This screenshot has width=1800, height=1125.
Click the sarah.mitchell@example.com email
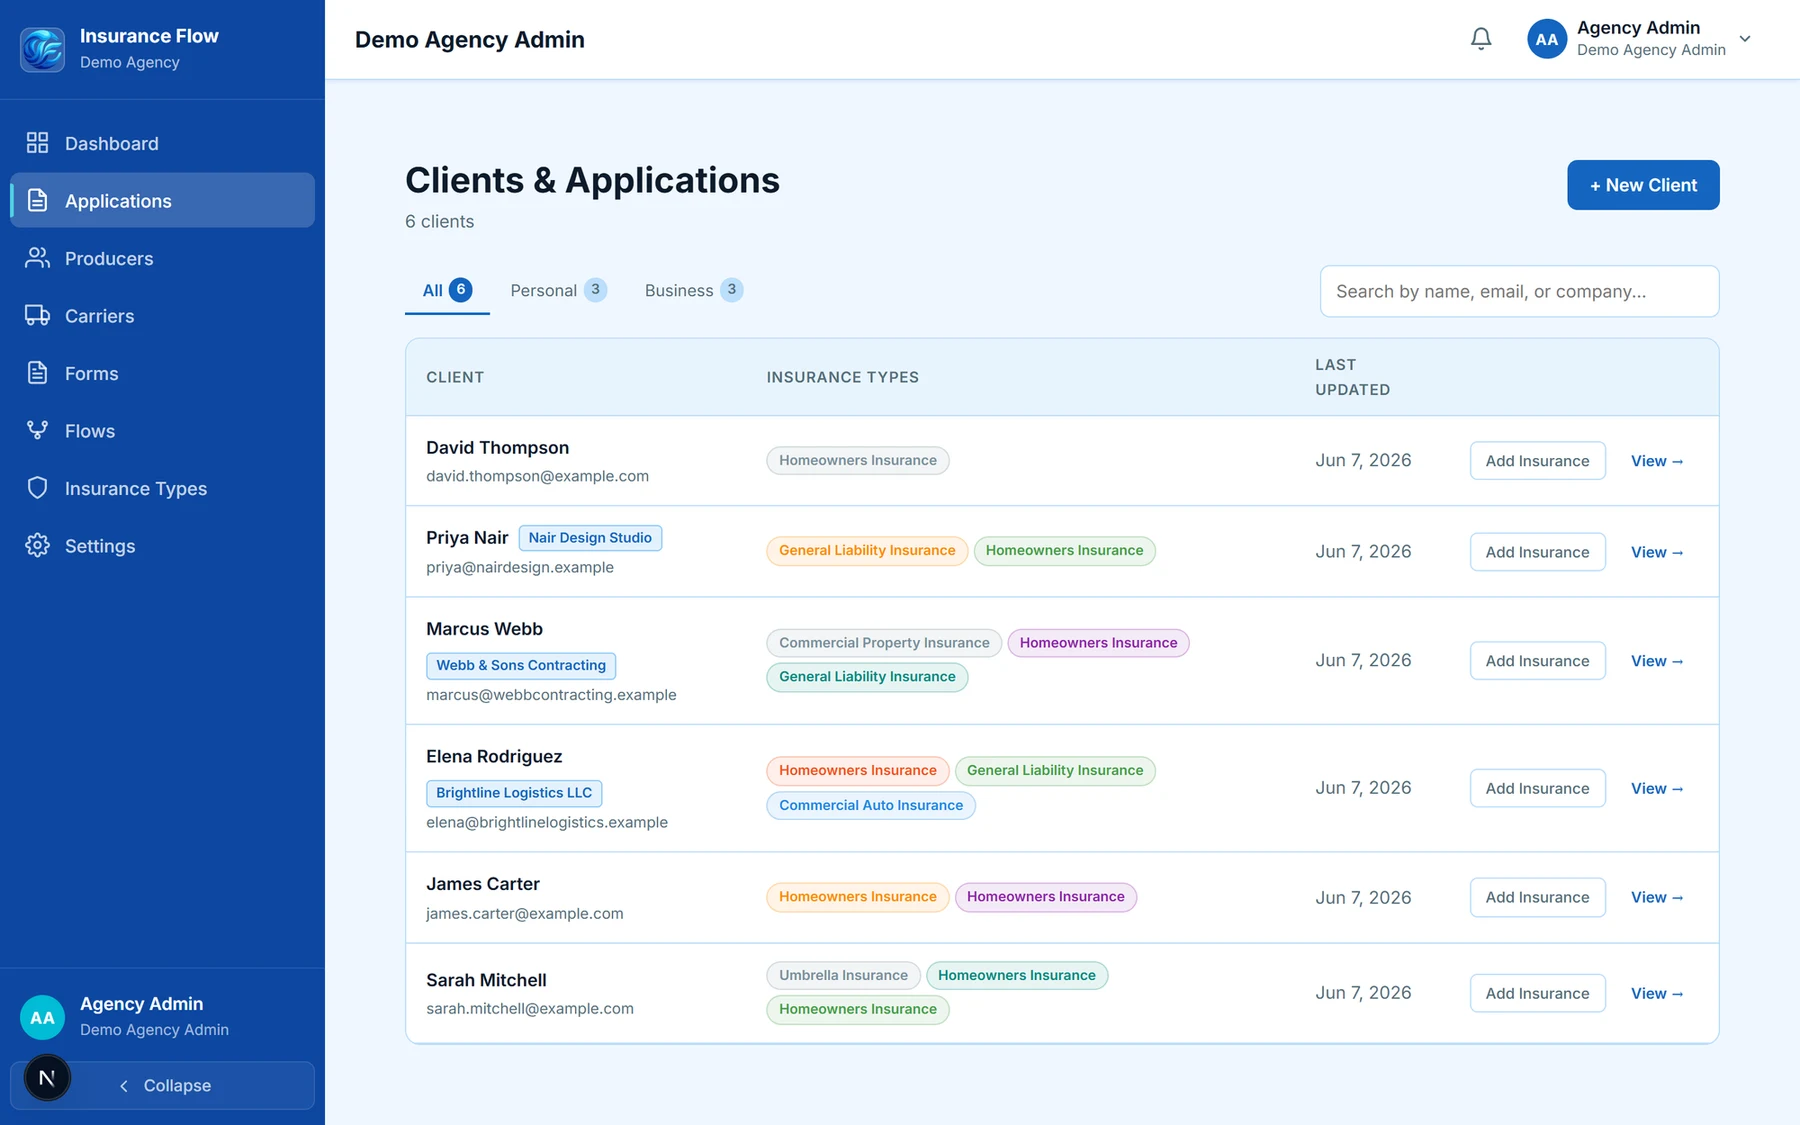click(530, 1009)
